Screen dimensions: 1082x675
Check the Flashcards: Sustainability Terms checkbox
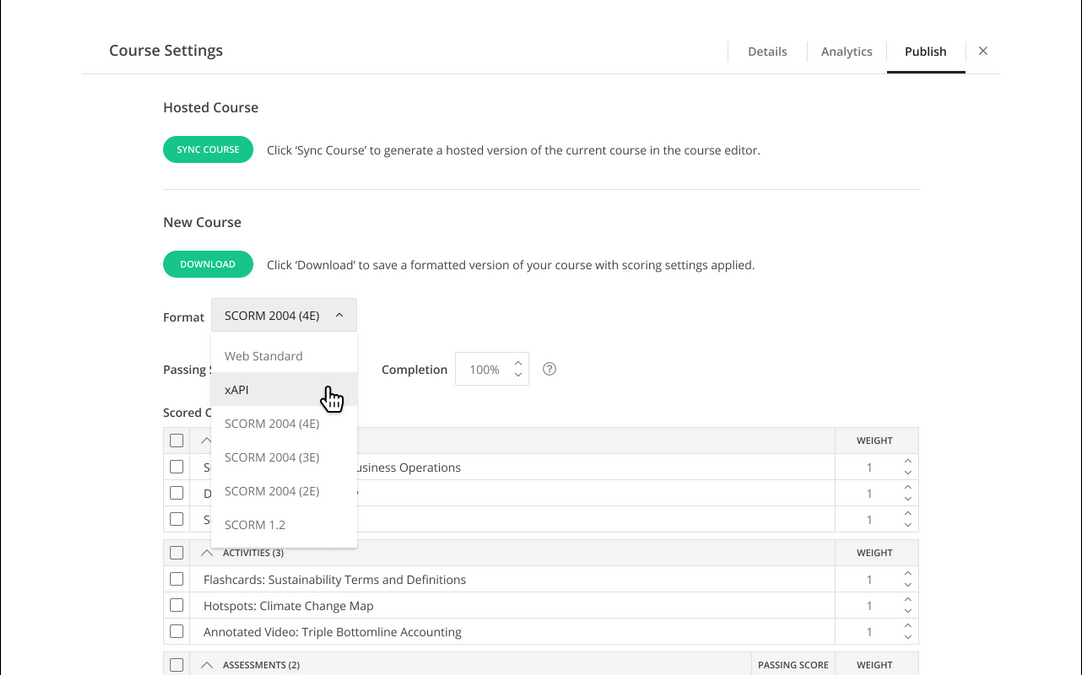pos(177,579)
